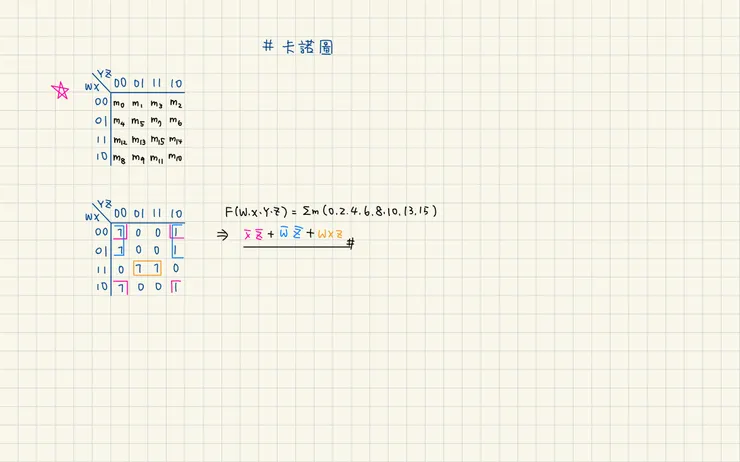
Task: Select the m10 minterm cell
Action: click(176, 157)
